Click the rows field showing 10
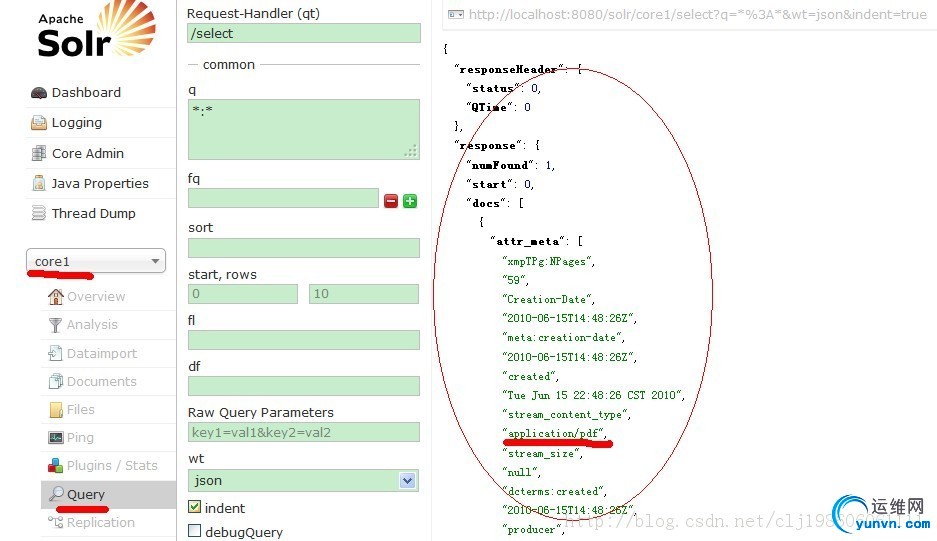This screenshot has width=937, height=541. 364,294
